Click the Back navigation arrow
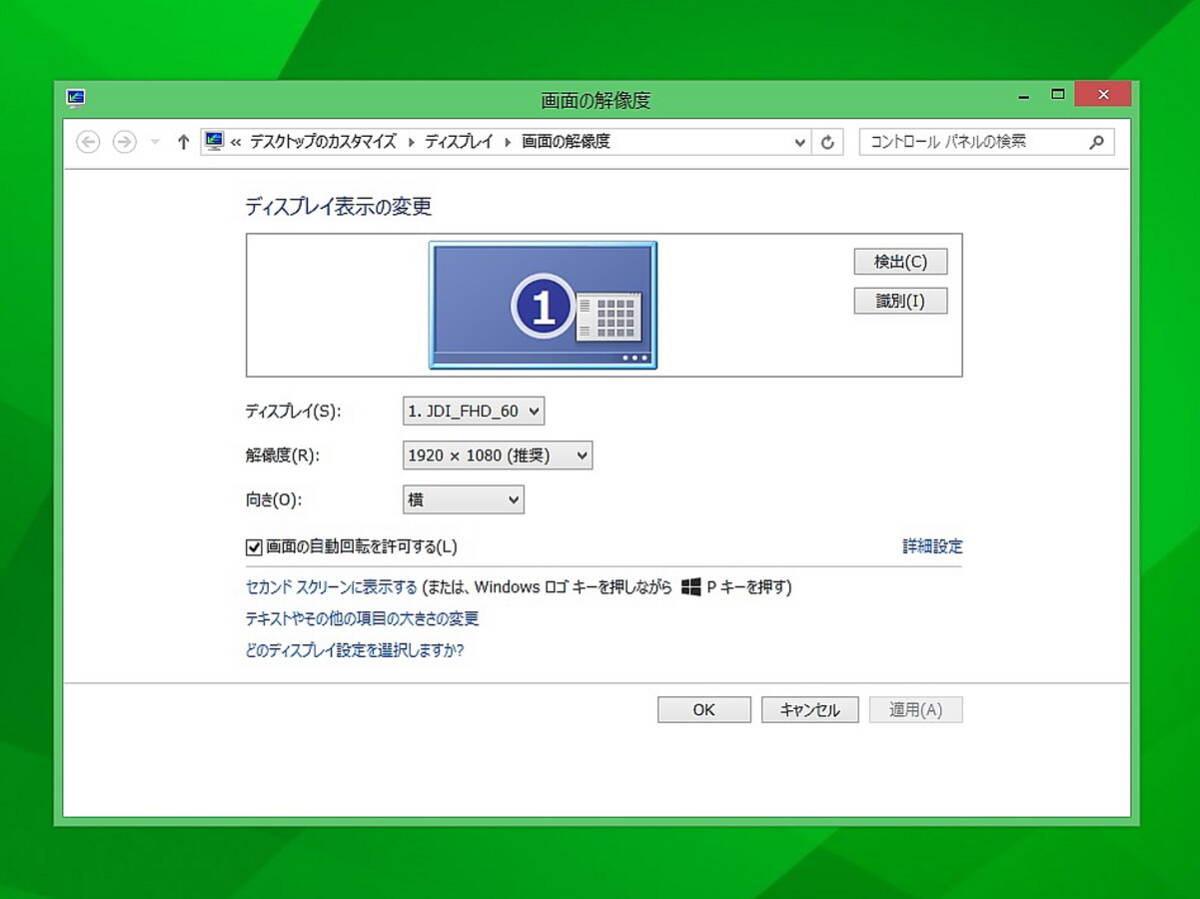The height and width of the screenshot is (899, 1200). click(88, 143)
